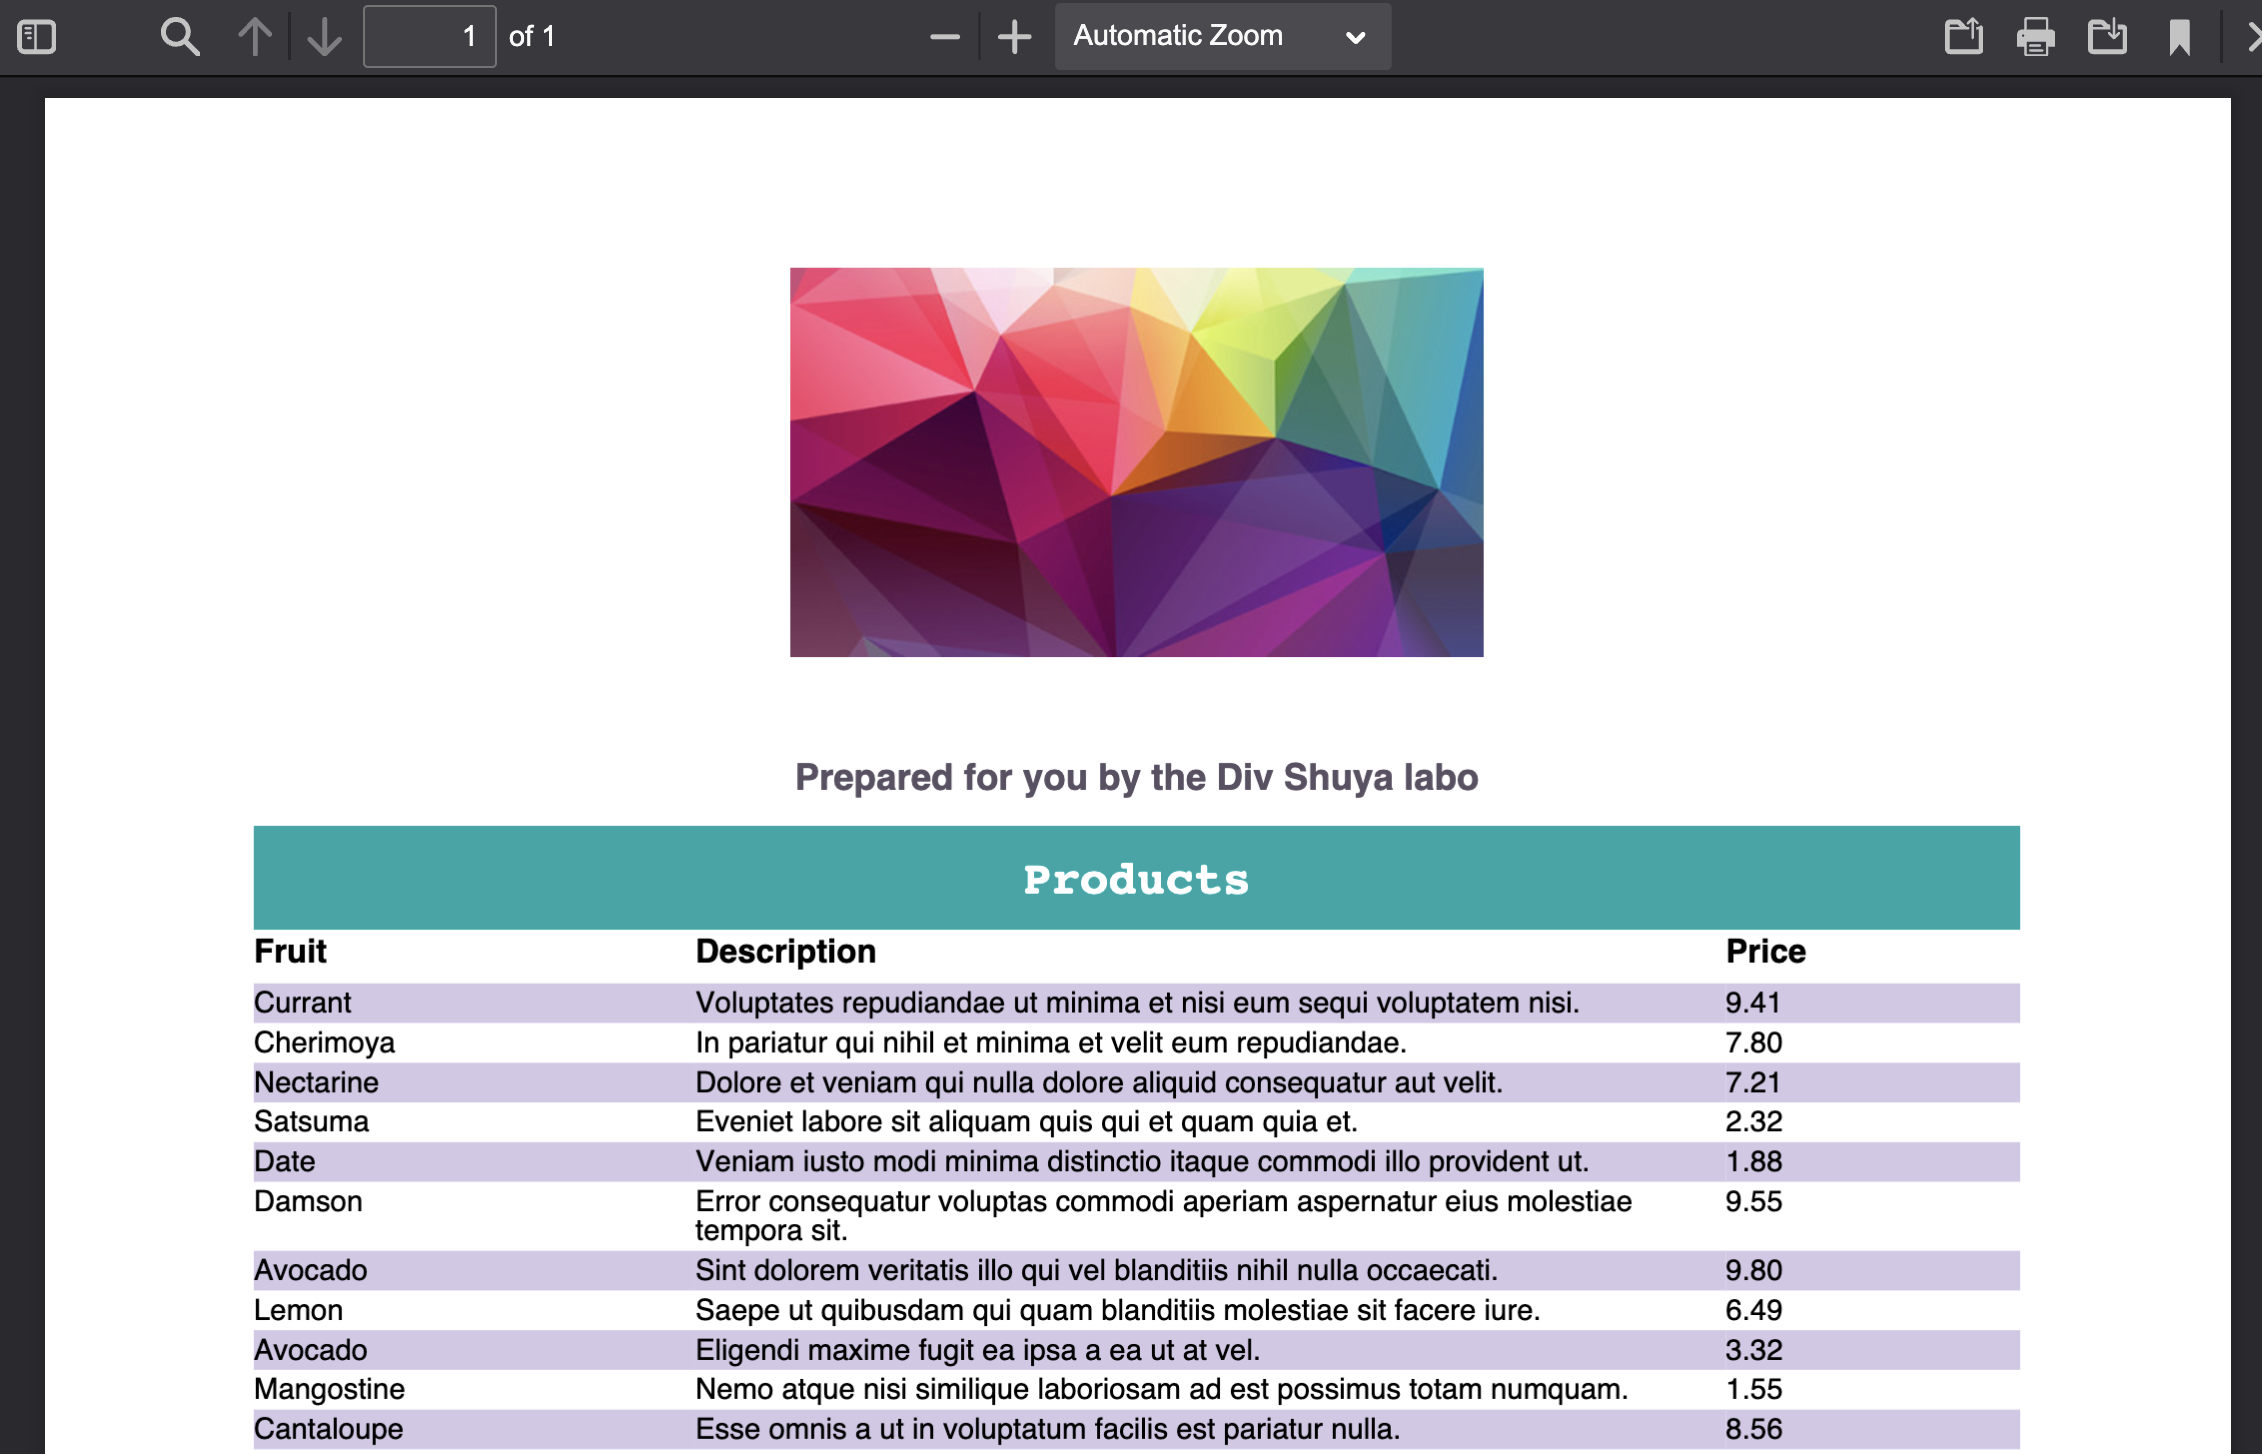Click the Description column header
This screenshot has height=1454, width=2262.
[x=785, y=950]
